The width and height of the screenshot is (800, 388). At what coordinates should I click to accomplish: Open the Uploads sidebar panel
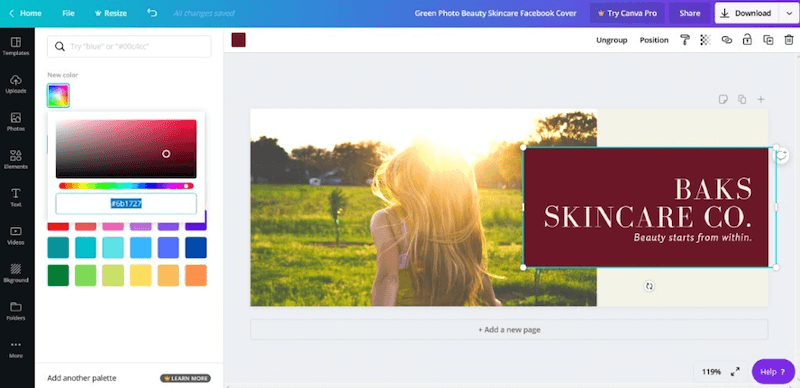point(16,84)
